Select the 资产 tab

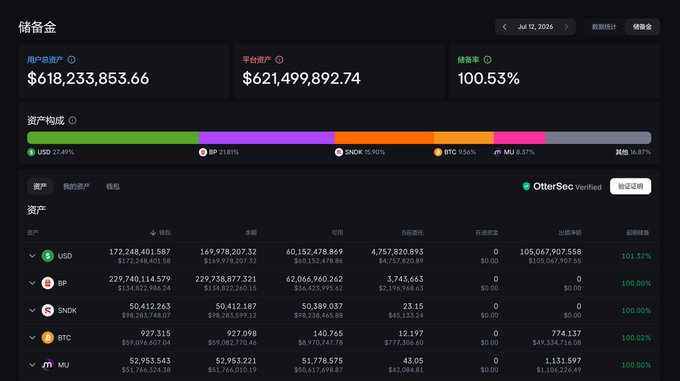pos(40,186)
